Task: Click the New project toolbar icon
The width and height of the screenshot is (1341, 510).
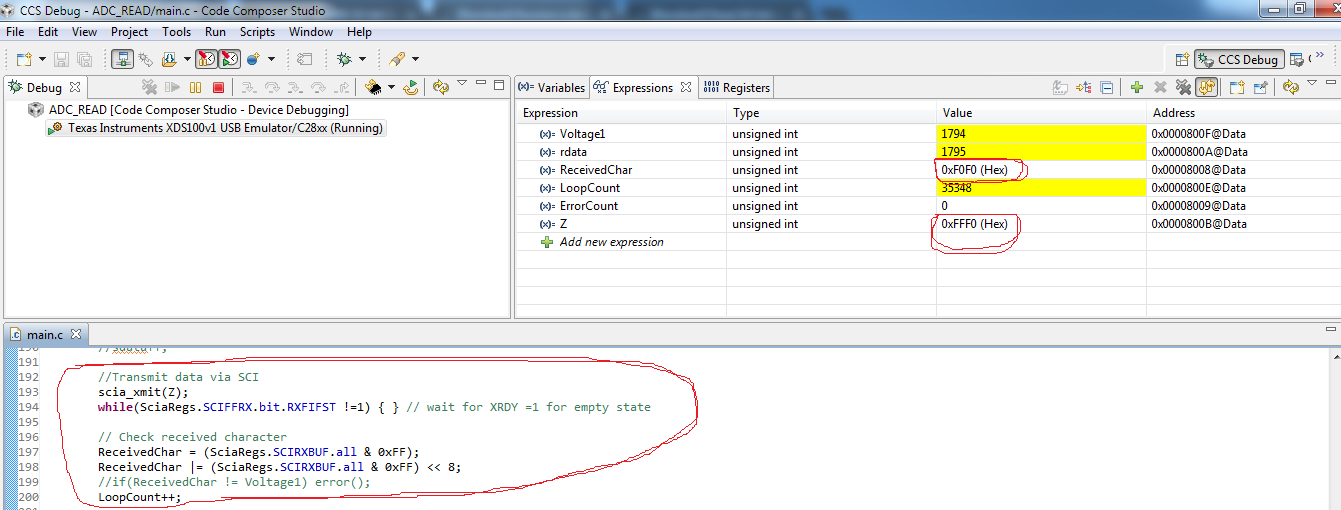Action: (24, 59)
